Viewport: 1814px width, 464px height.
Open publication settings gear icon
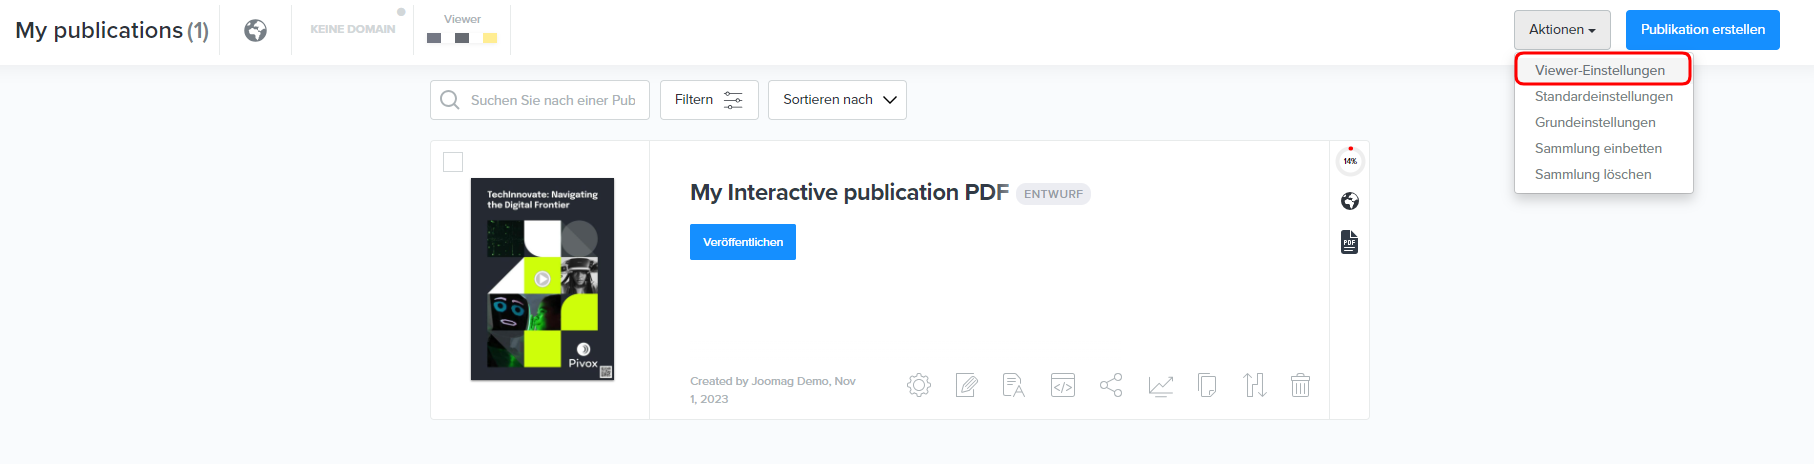pyautogui.click(x=919, y=385)
